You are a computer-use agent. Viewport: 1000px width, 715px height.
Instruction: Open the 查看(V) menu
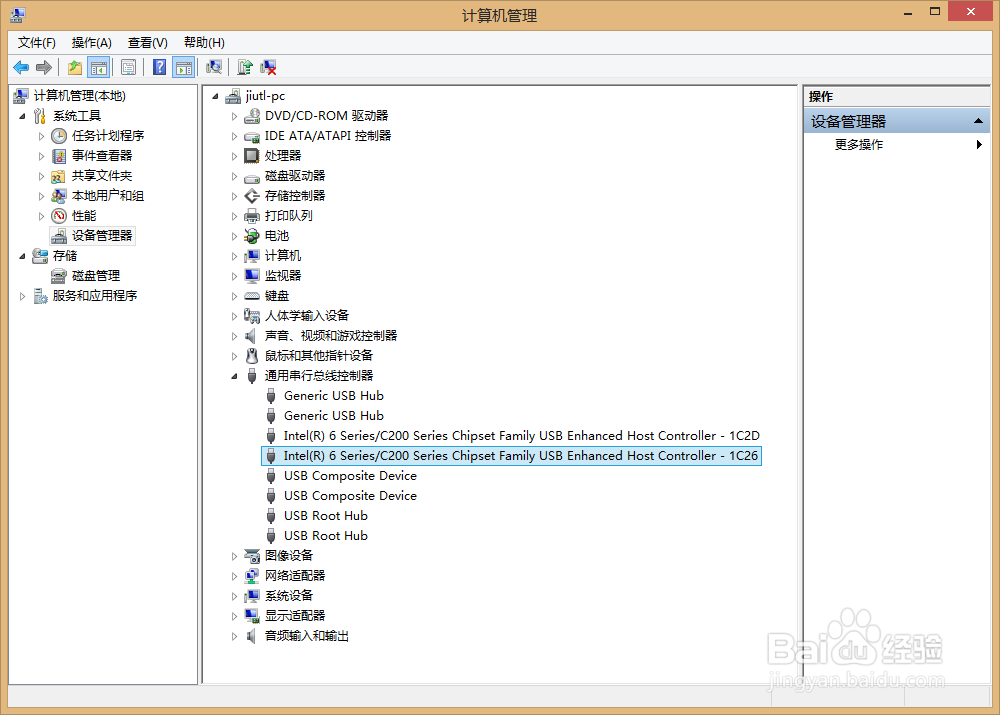click(x=146, y=42)
